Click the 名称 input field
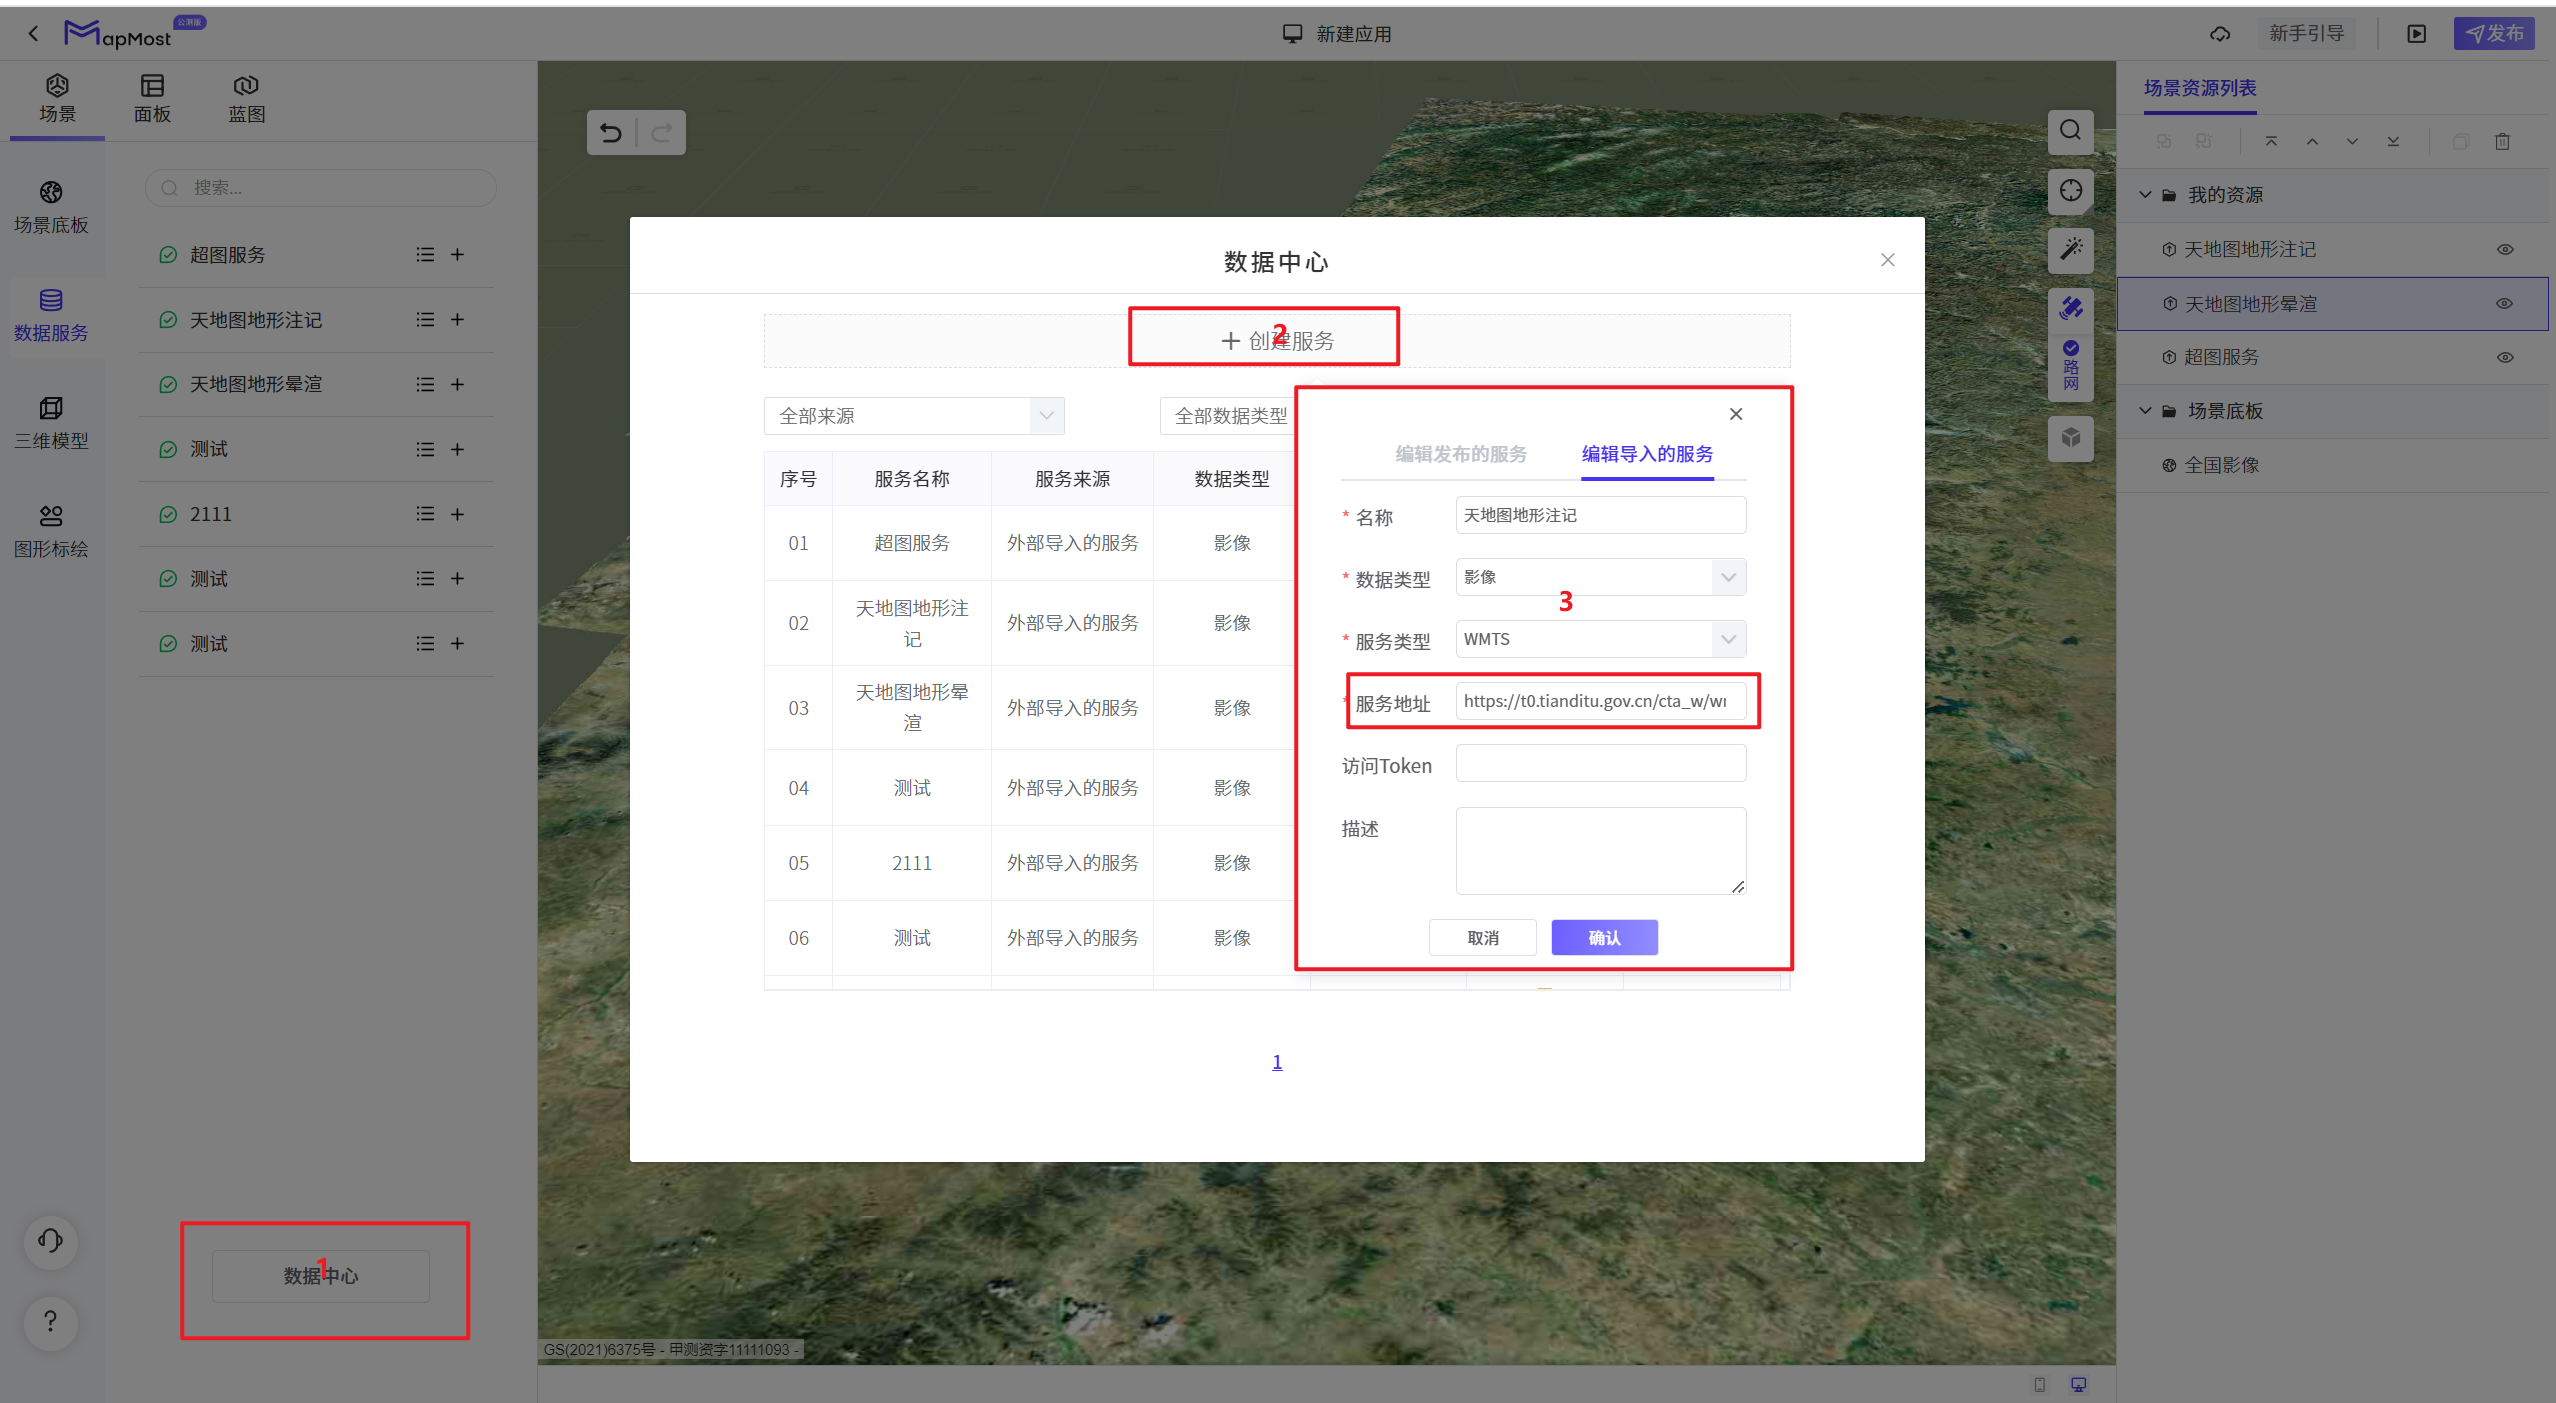 click(x=1601, y=516)
